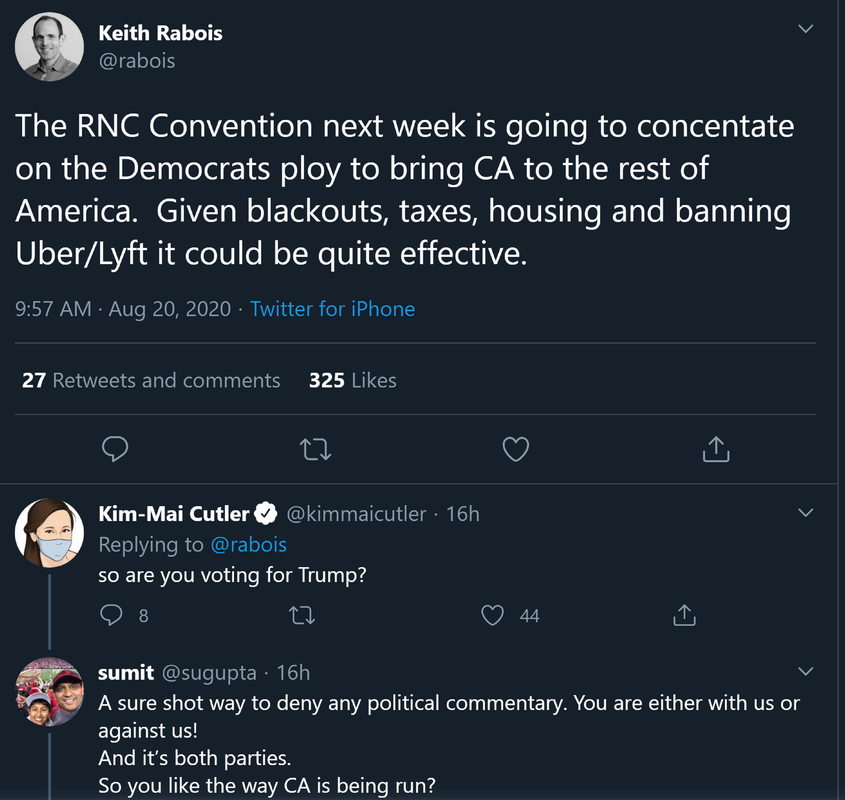Share the main RNC Convention tweet
This screenshot has height=800, width=845.
coord(715,449)
